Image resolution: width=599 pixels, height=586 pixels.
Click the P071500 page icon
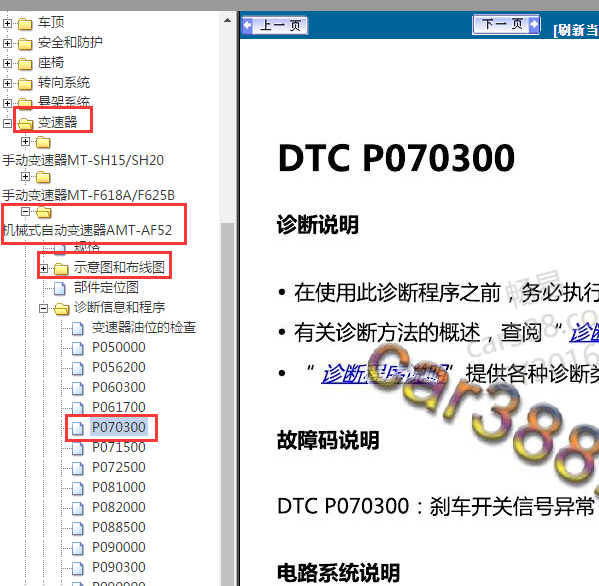tap(78, 448)
